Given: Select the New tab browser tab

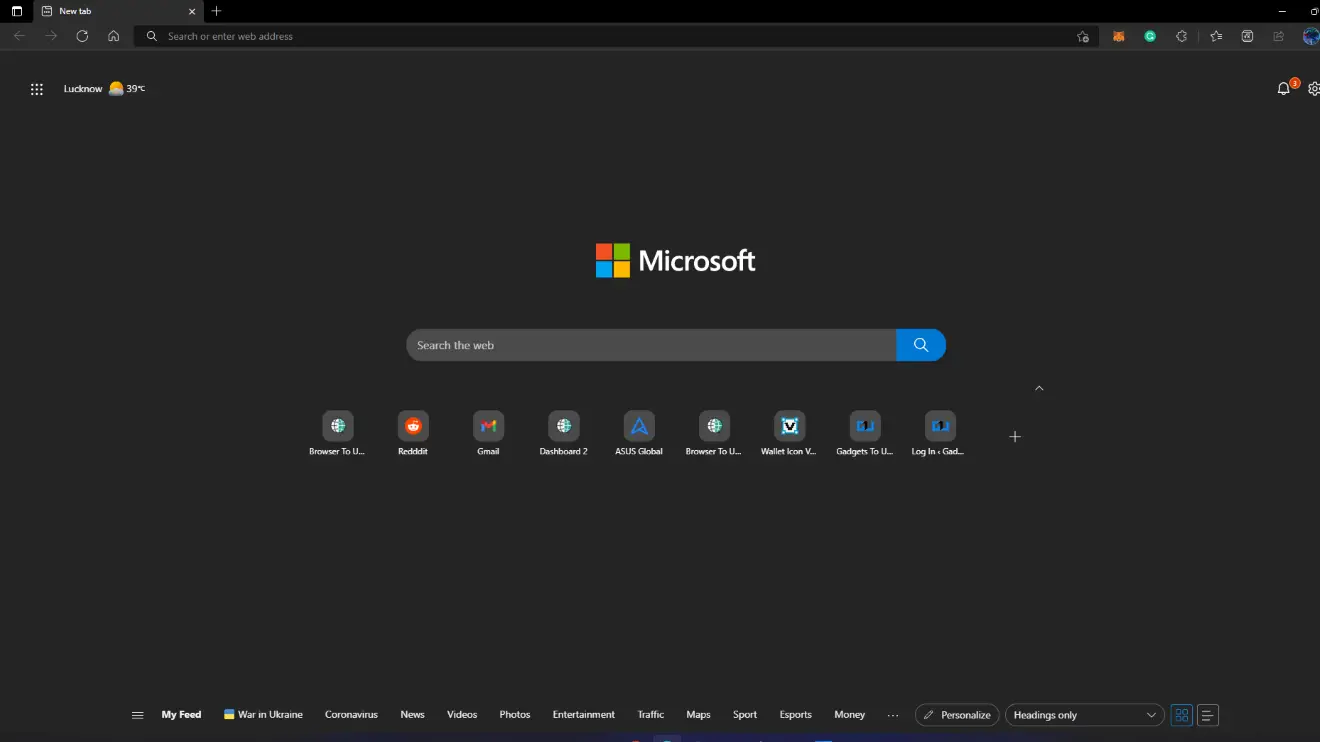Looking at the screenshot, I should click(x=118, y=11).
